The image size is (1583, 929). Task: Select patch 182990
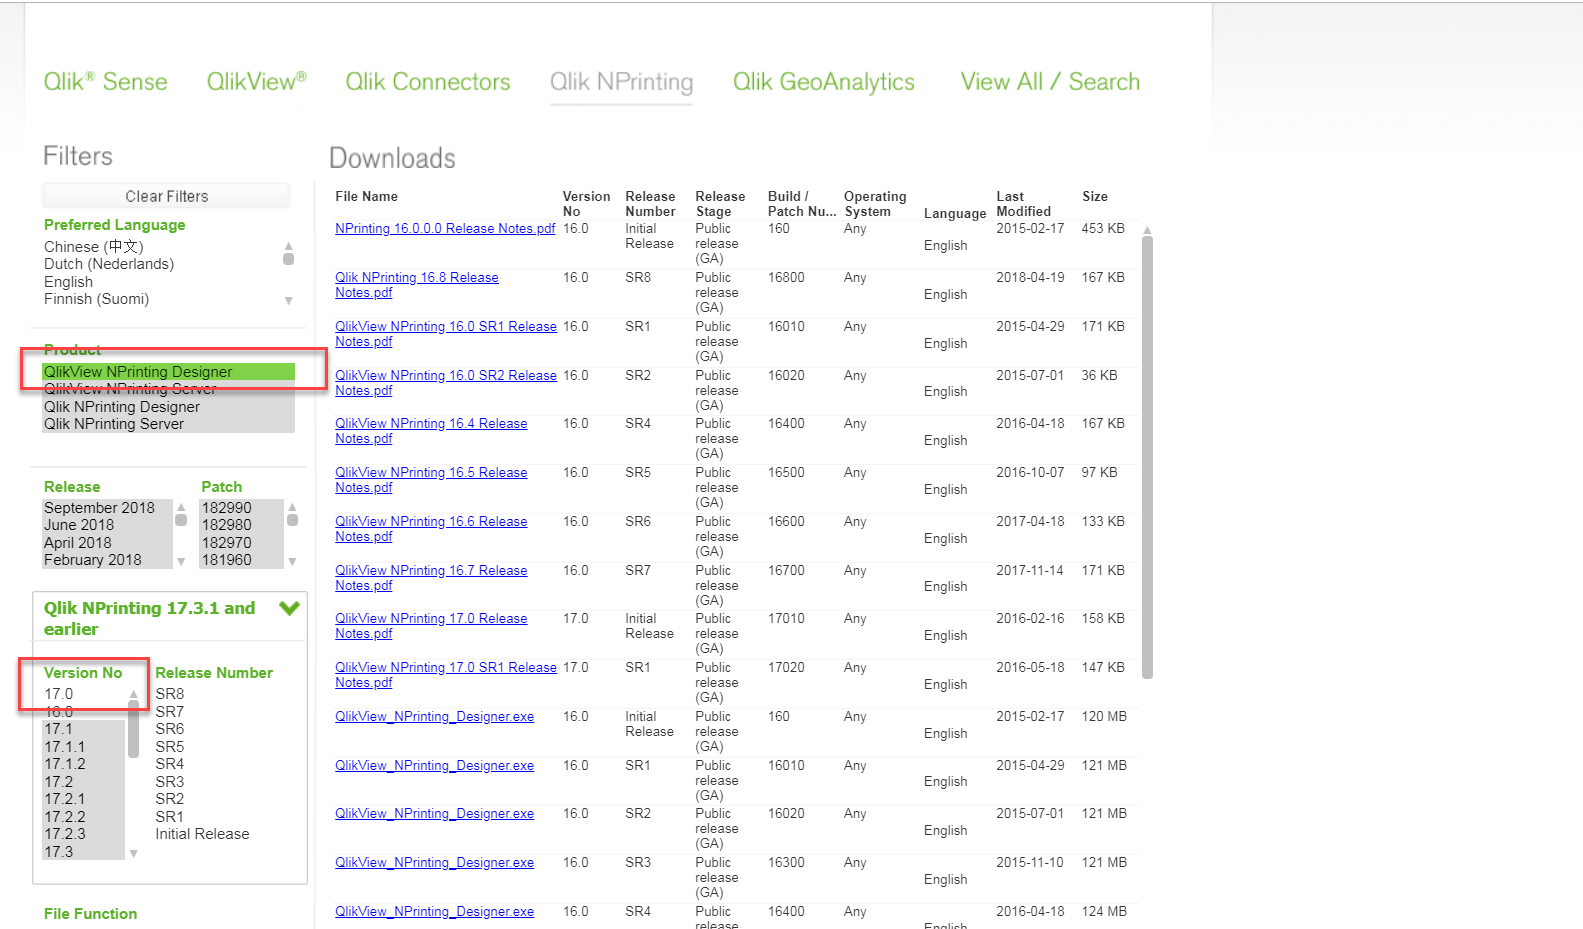click(x=241, y=508)
